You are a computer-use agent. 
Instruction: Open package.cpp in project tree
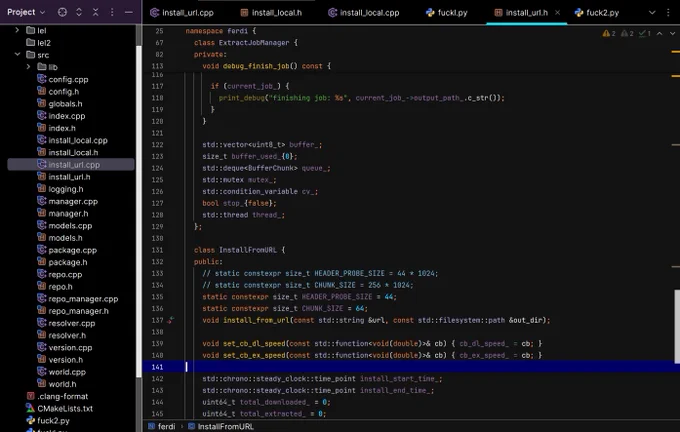[x=67, y=250]
